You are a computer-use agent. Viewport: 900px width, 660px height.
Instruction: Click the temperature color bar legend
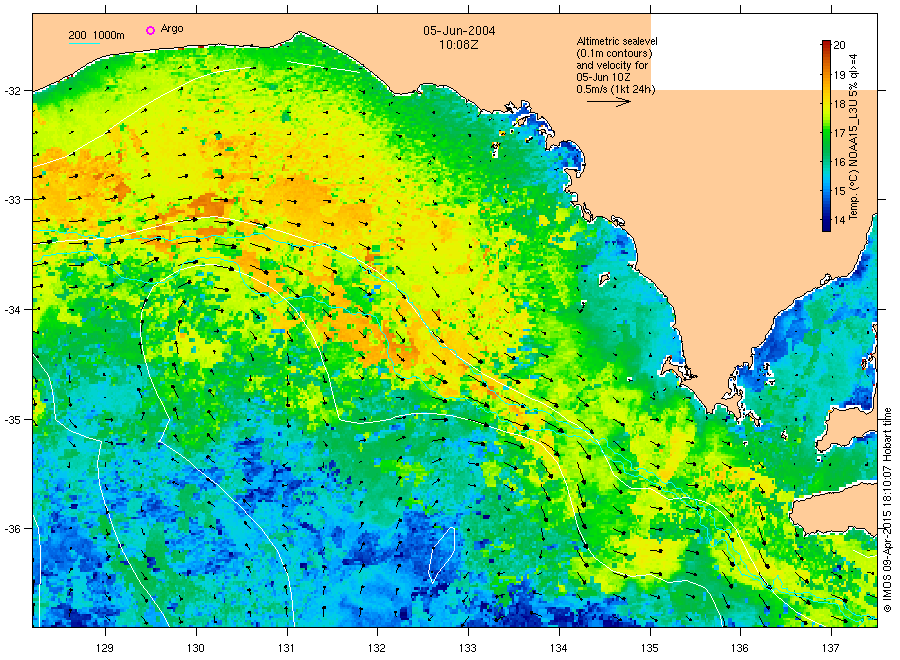coord(826,136)
